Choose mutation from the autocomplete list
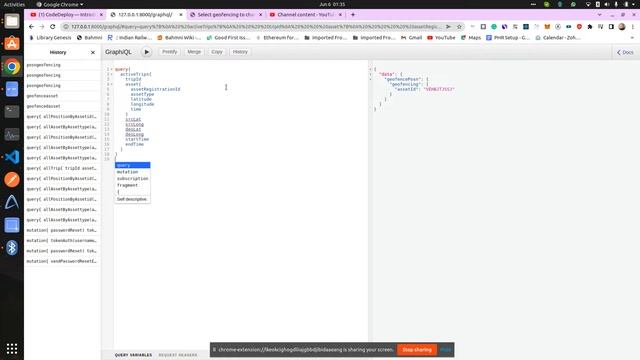Viewport: 640px width, 360px height. pos(132,172)
